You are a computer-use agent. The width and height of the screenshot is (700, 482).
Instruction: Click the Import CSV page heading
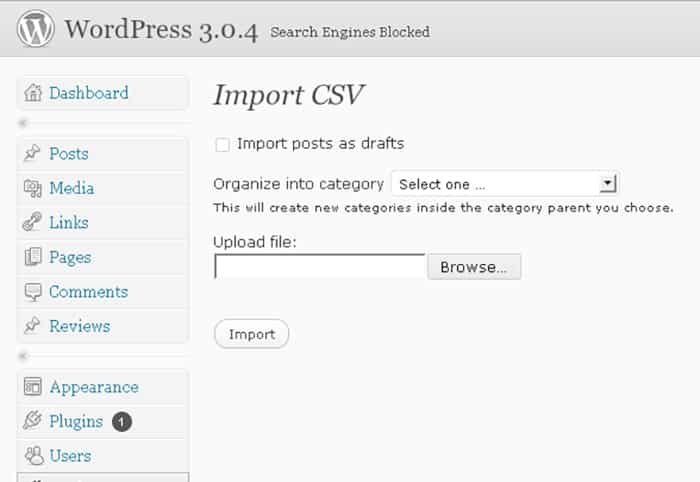click(x=288, y=96)
